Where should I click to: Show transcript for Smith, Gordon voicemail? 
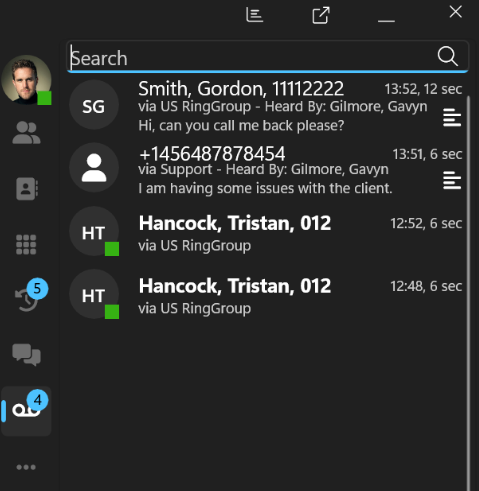pos(452,117)
